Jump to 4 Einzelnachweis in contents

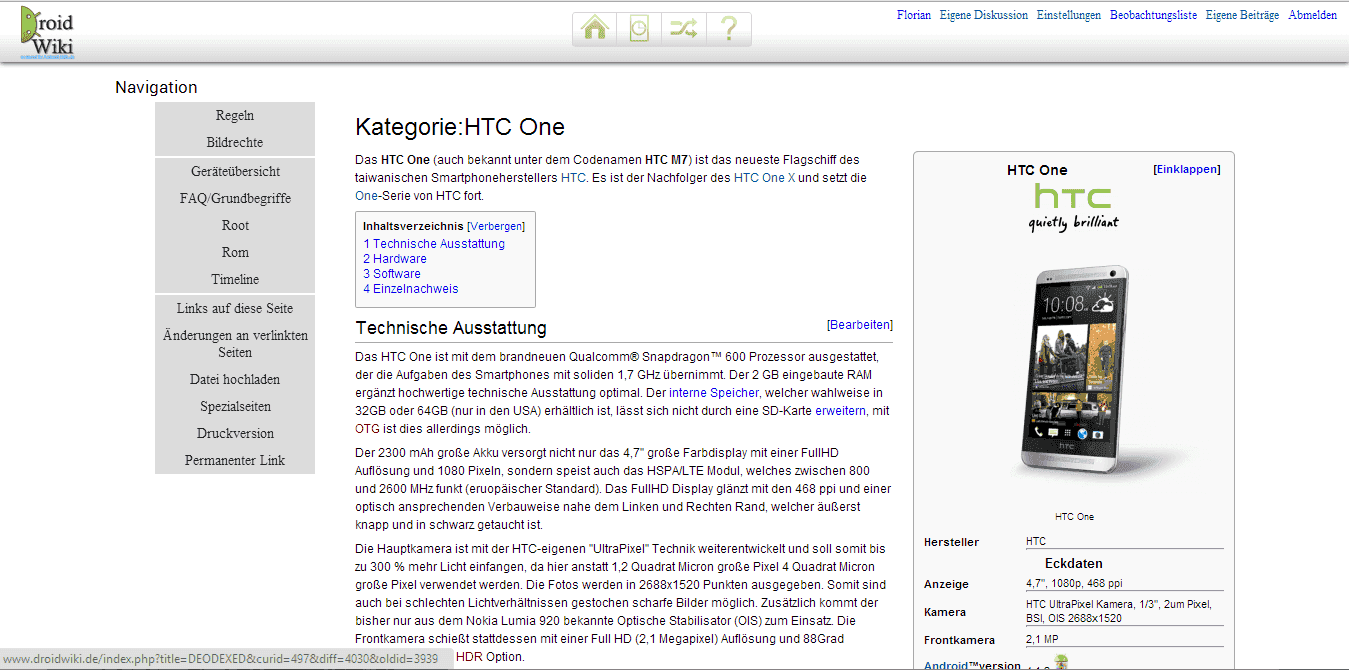(x=411, y=288)
